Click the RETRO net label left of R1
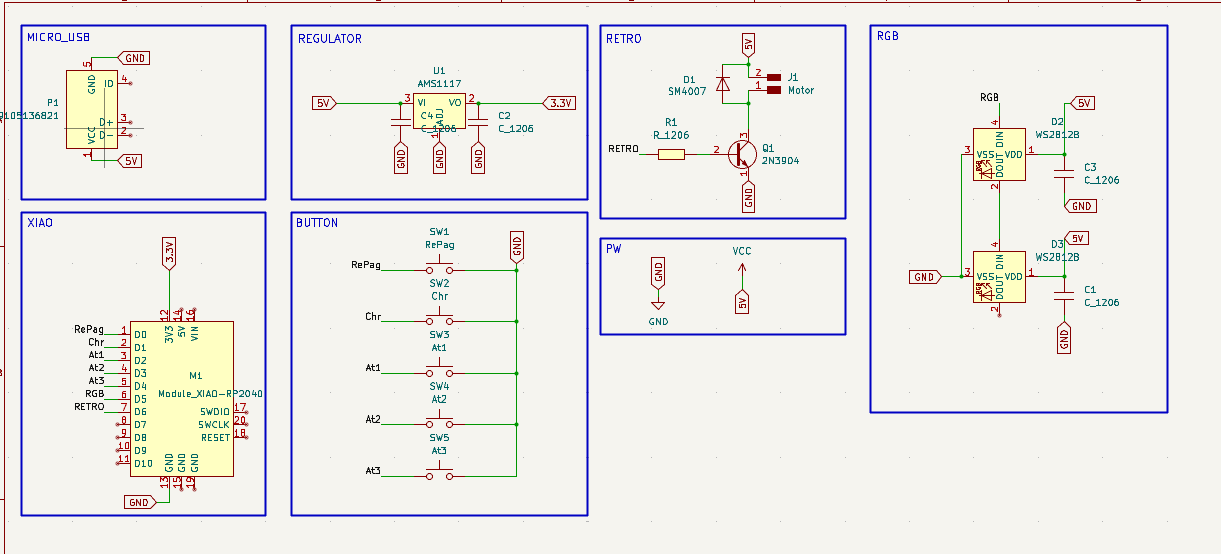Viewport: 1221px width, 554px height. (623, 149)
